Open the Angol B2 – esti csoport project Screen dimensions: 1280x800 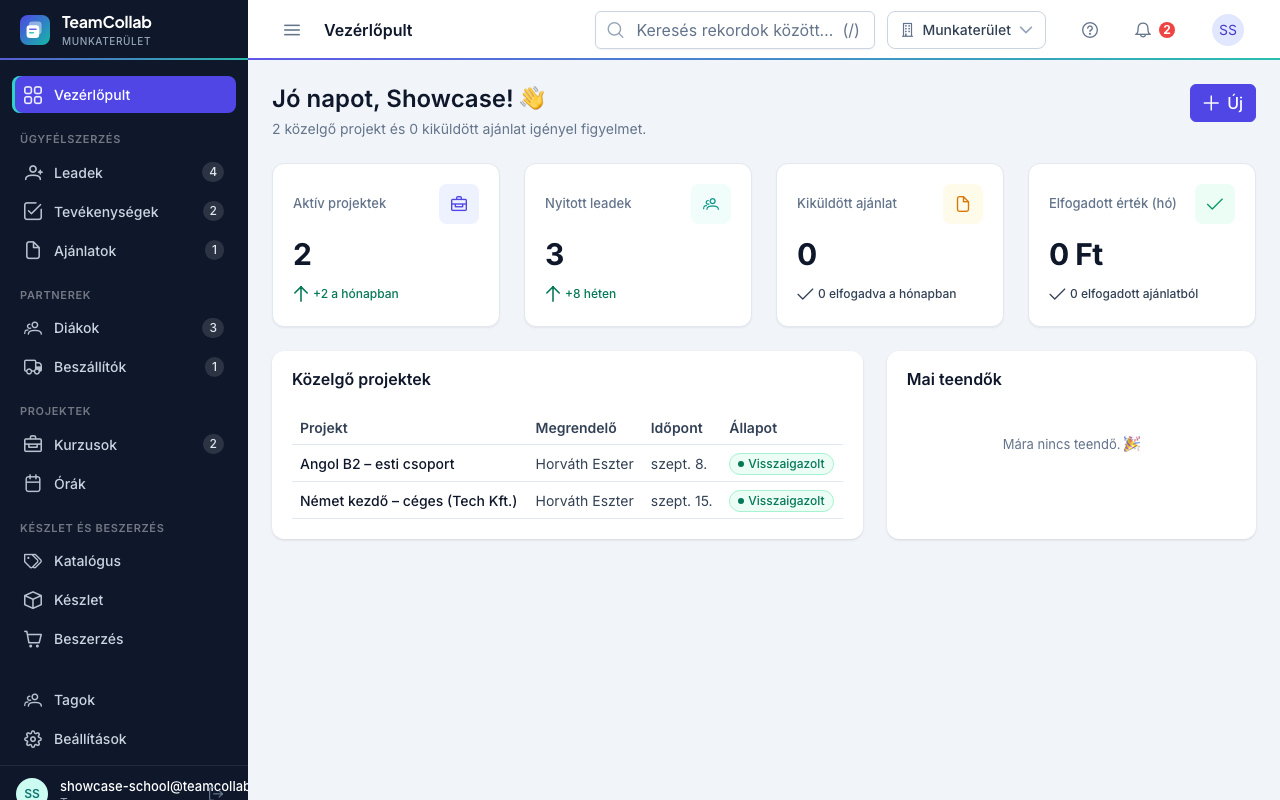coord(377,464)
